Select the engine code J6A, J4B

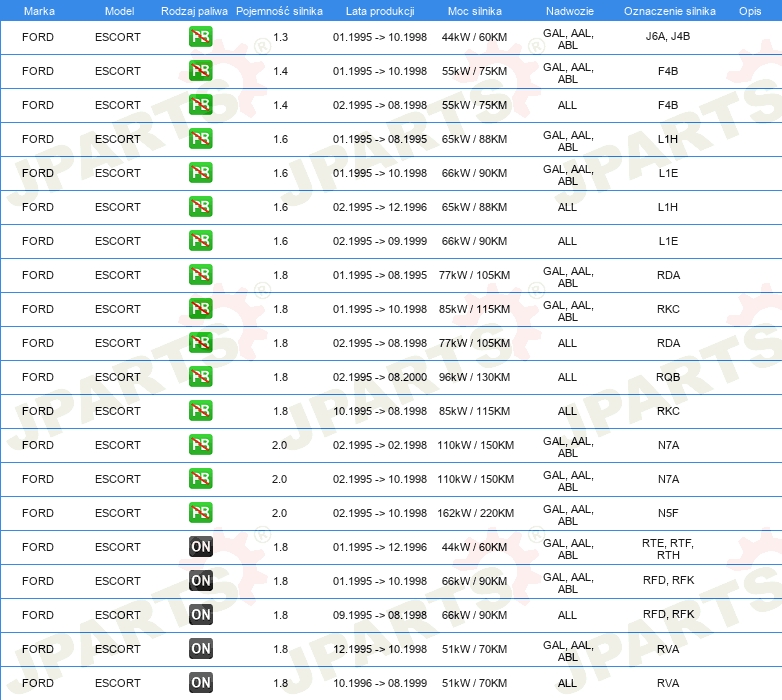[x=668, y=36]
